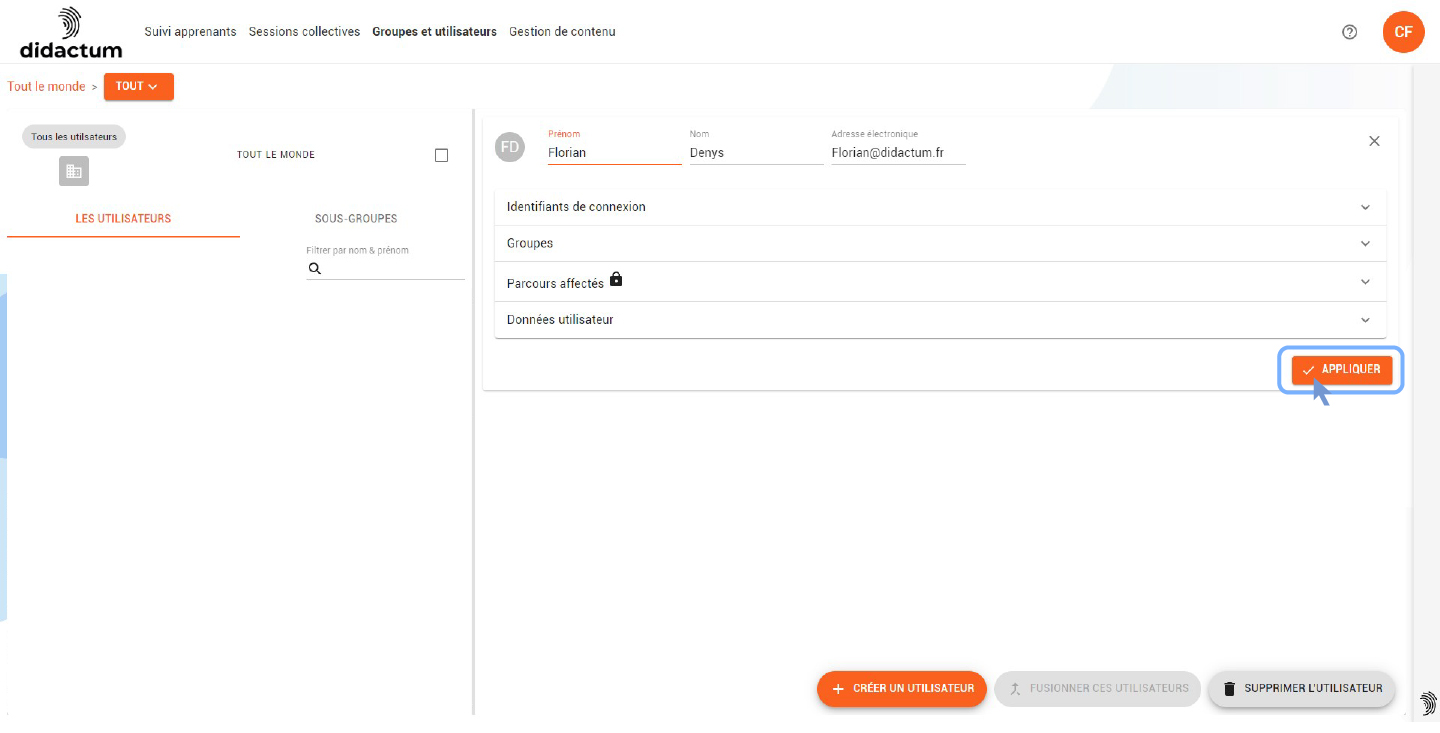The height and width of the screenshot is (733, 1440).
Task: Click the Tout le monde breadcrumb link
Action: click(x=46, y=87)
